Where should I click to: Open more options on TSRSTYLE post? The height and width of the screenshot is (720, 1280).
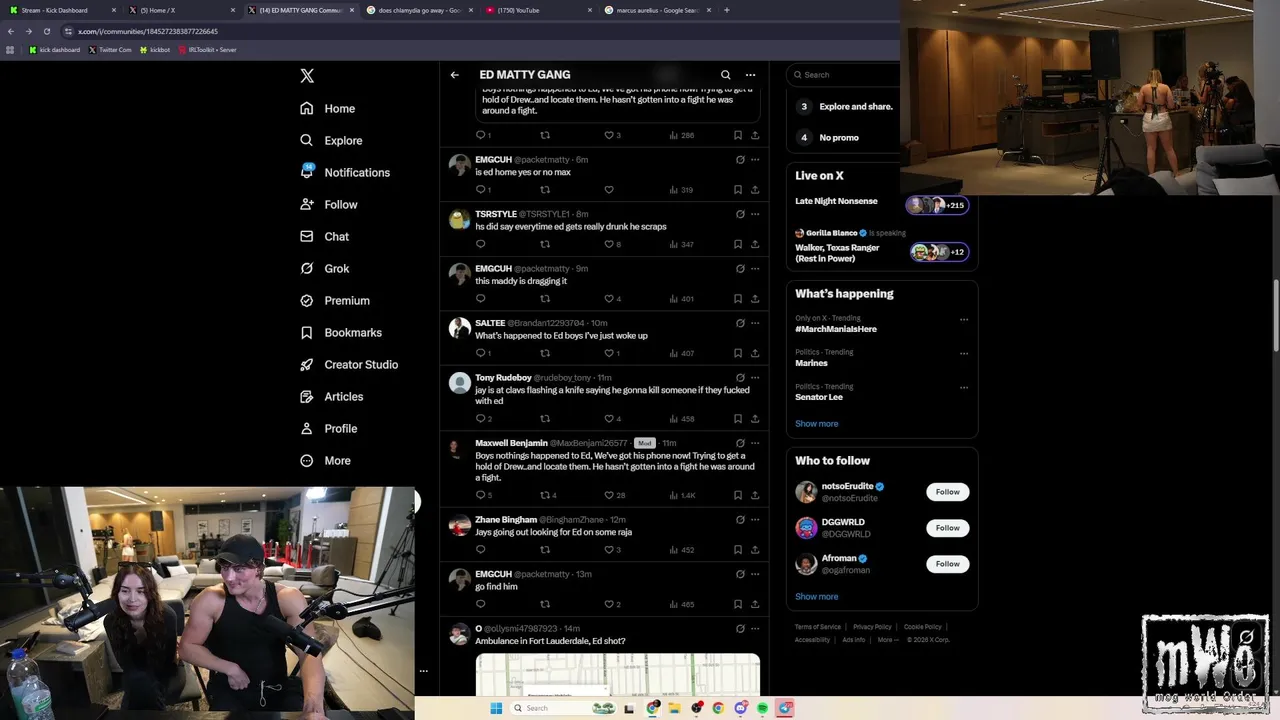[x=755, y=214]
